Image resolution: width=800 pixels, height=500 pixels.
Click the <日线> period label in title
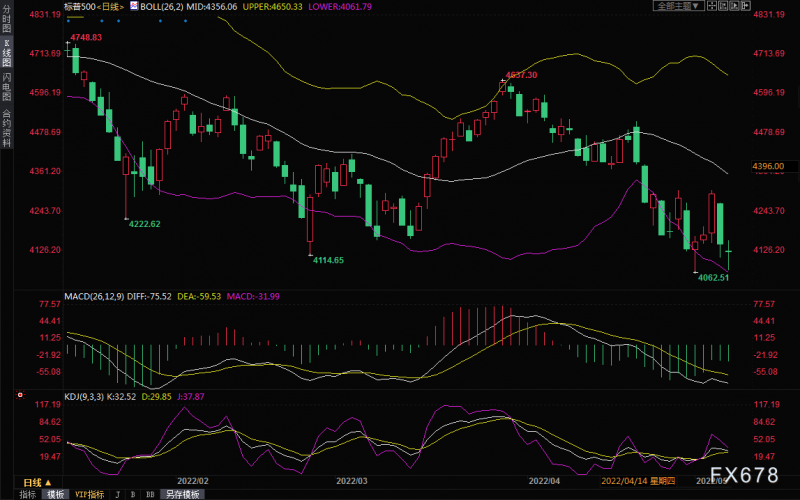pyautogui.click(x=110, y=7)
